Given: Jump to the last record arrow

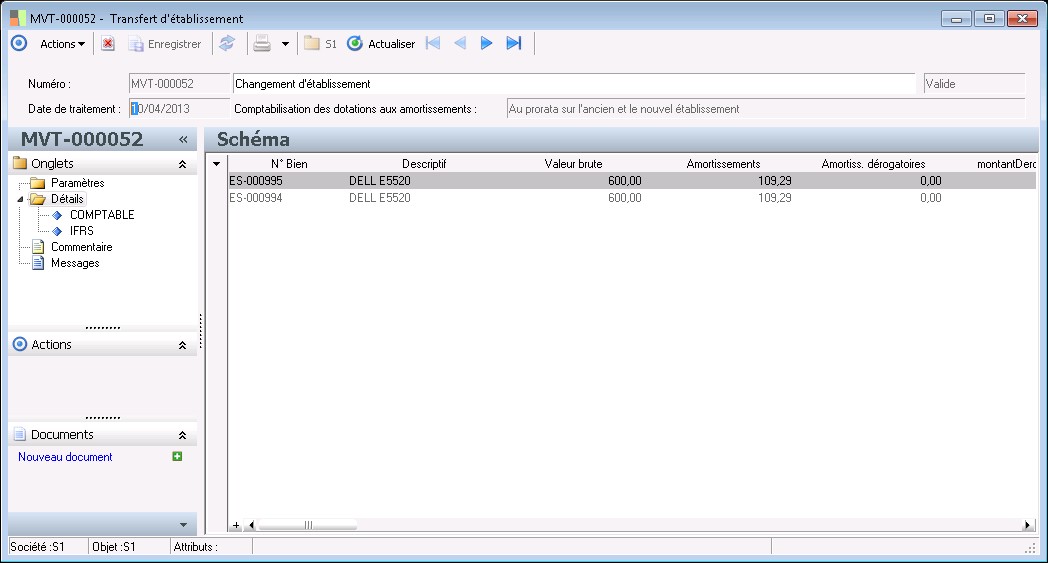Looking at the screenshot, I should (514, 43).
